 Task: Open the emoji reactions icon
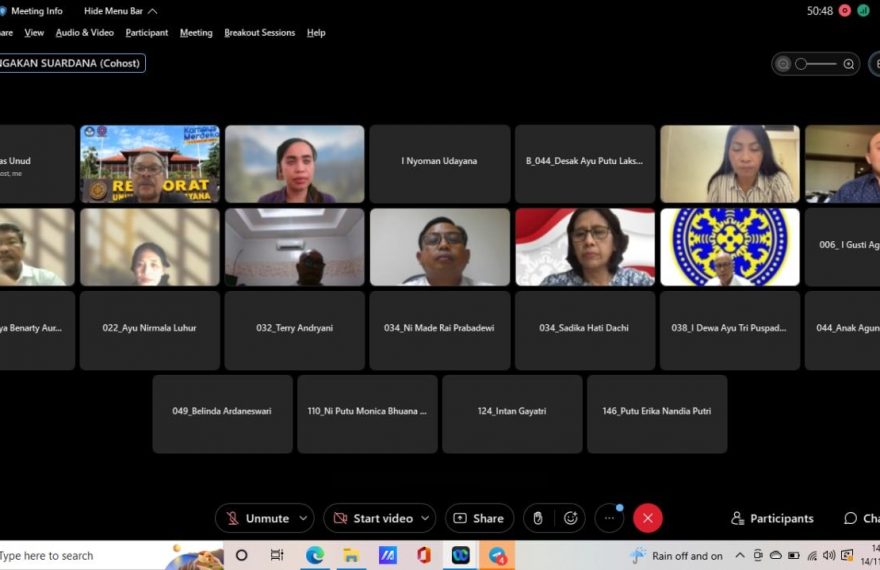[571, 518]
